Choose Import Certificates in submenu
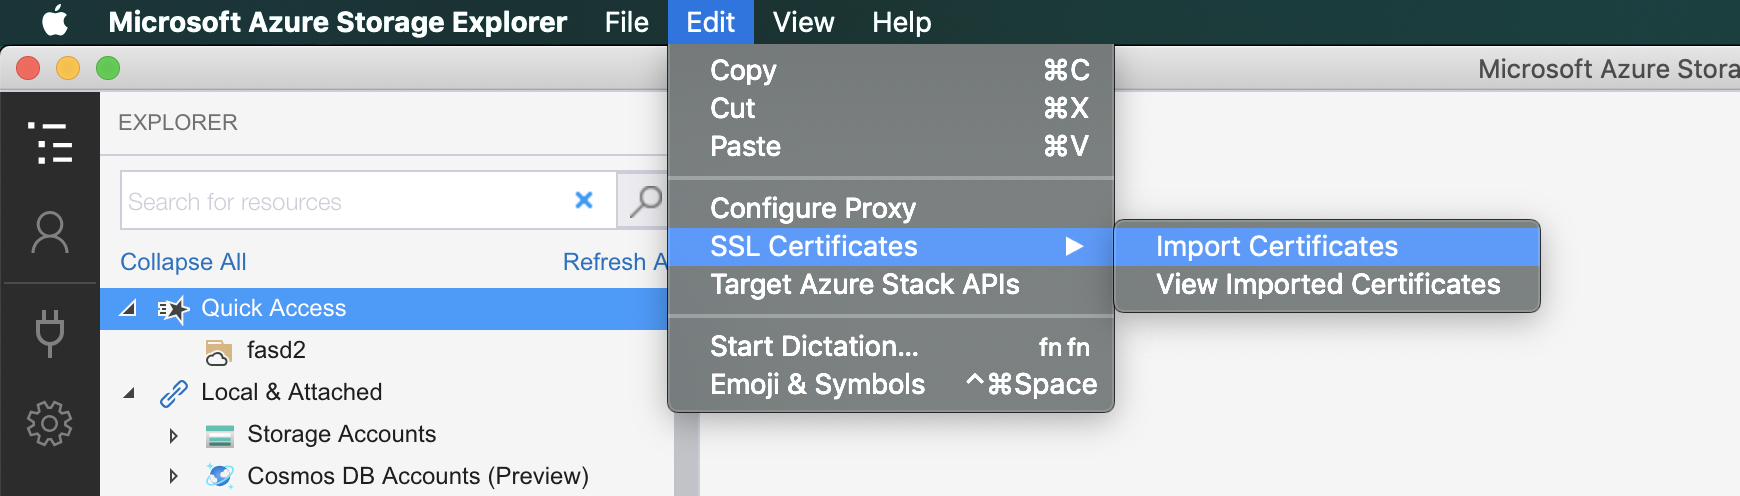Screen dimensions: 1740x496 pyautogui.click(x=1327, y=246)
